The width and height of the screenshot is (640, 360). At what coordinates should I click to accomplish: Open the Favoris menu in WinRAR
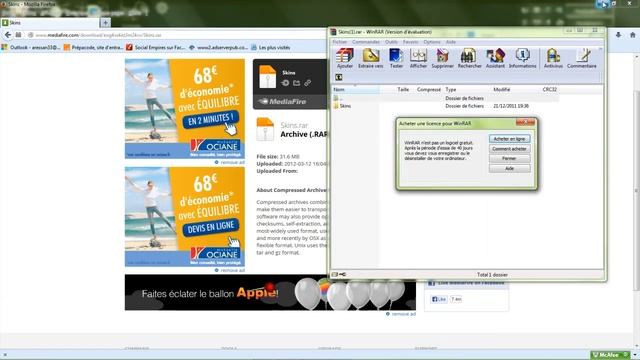pyautogui.click(x=411, y=42)
